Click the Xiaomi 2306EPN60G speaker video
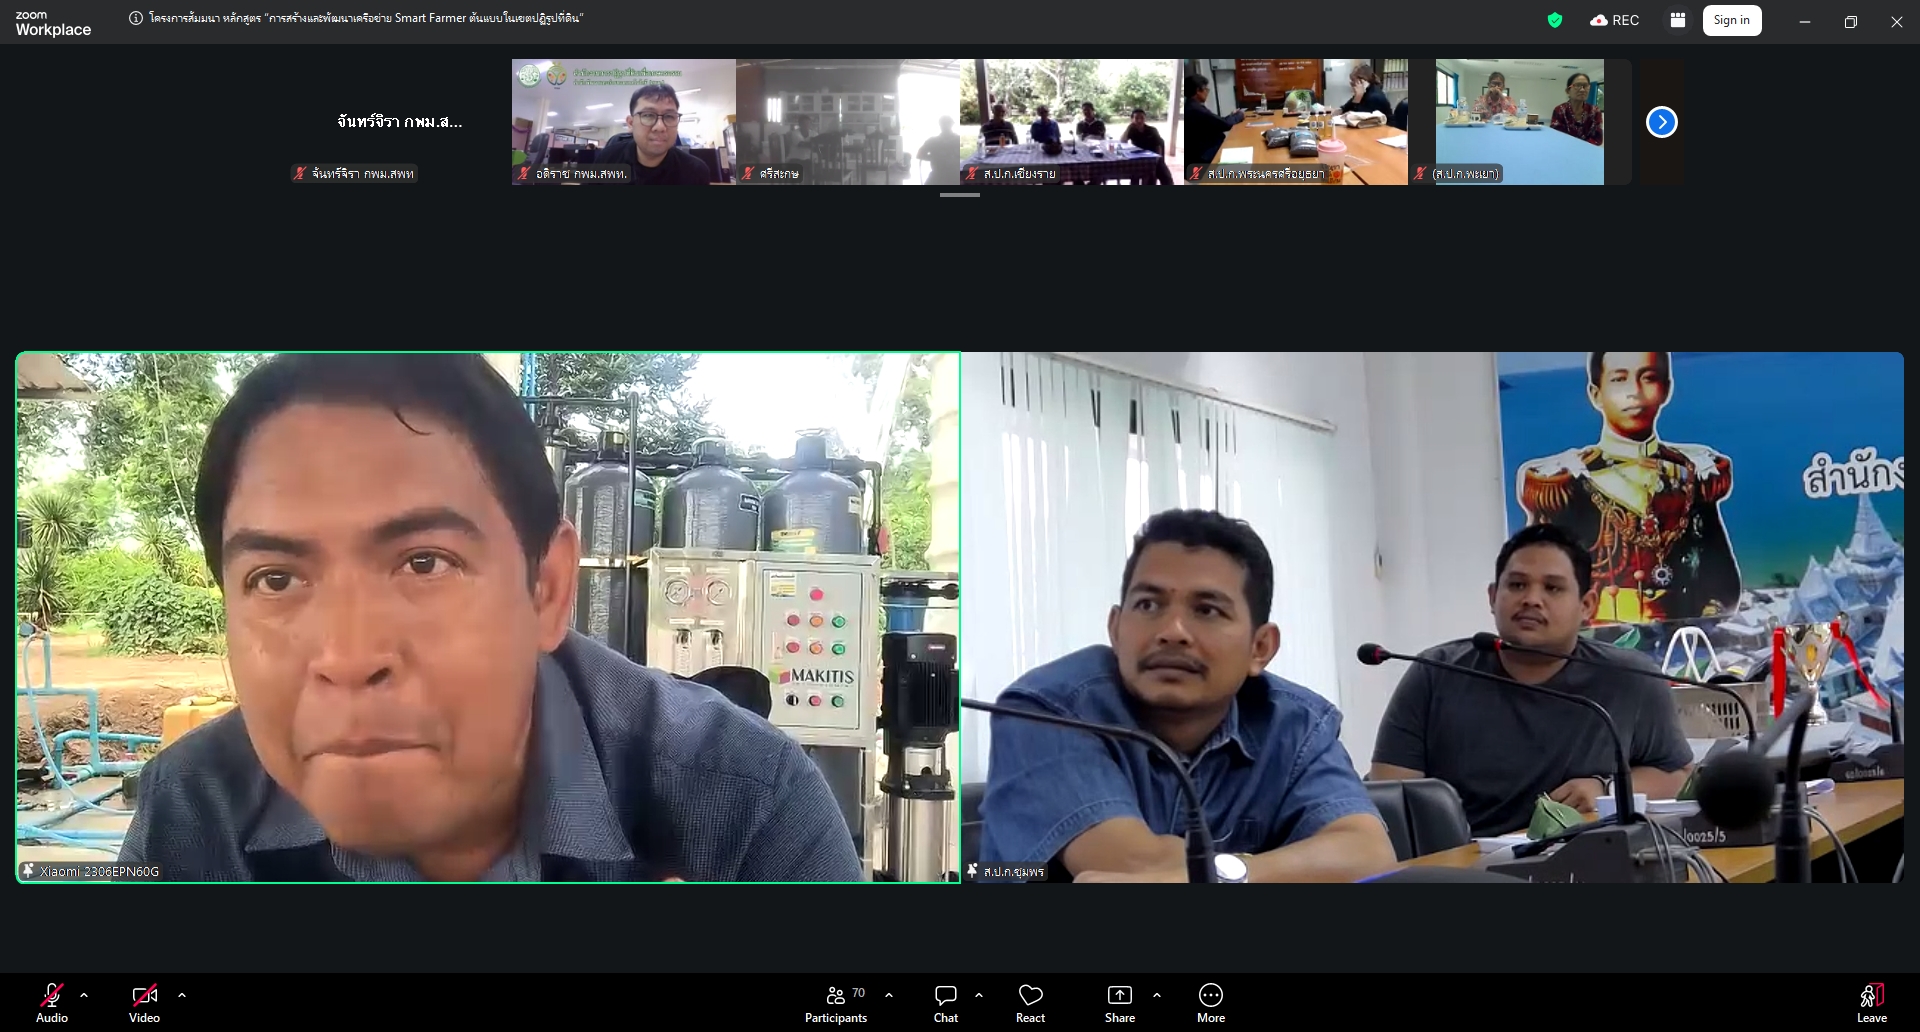Viewport: 1920px width, 1032px height. [x=488, y=617]
